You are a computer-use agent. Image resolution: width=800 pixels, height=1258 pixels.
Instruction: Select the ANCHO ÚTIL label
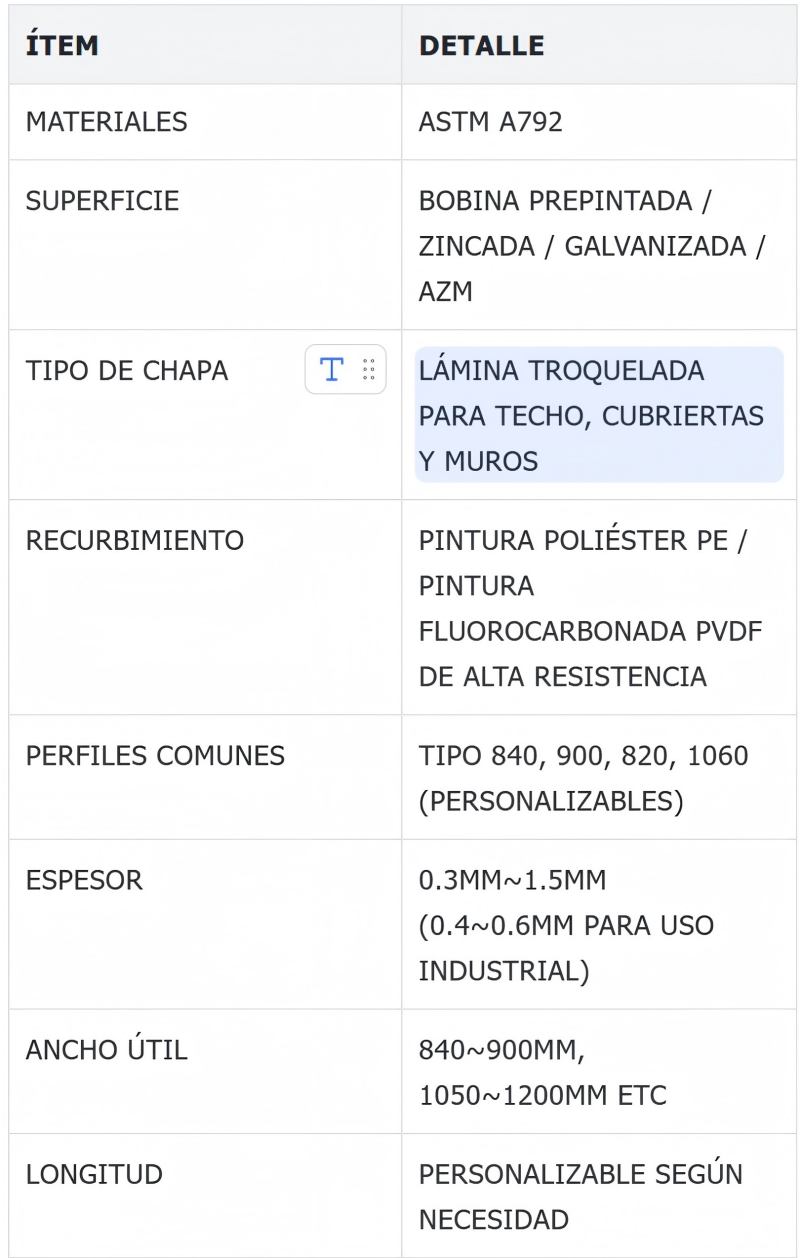(x=106, y=1050)
